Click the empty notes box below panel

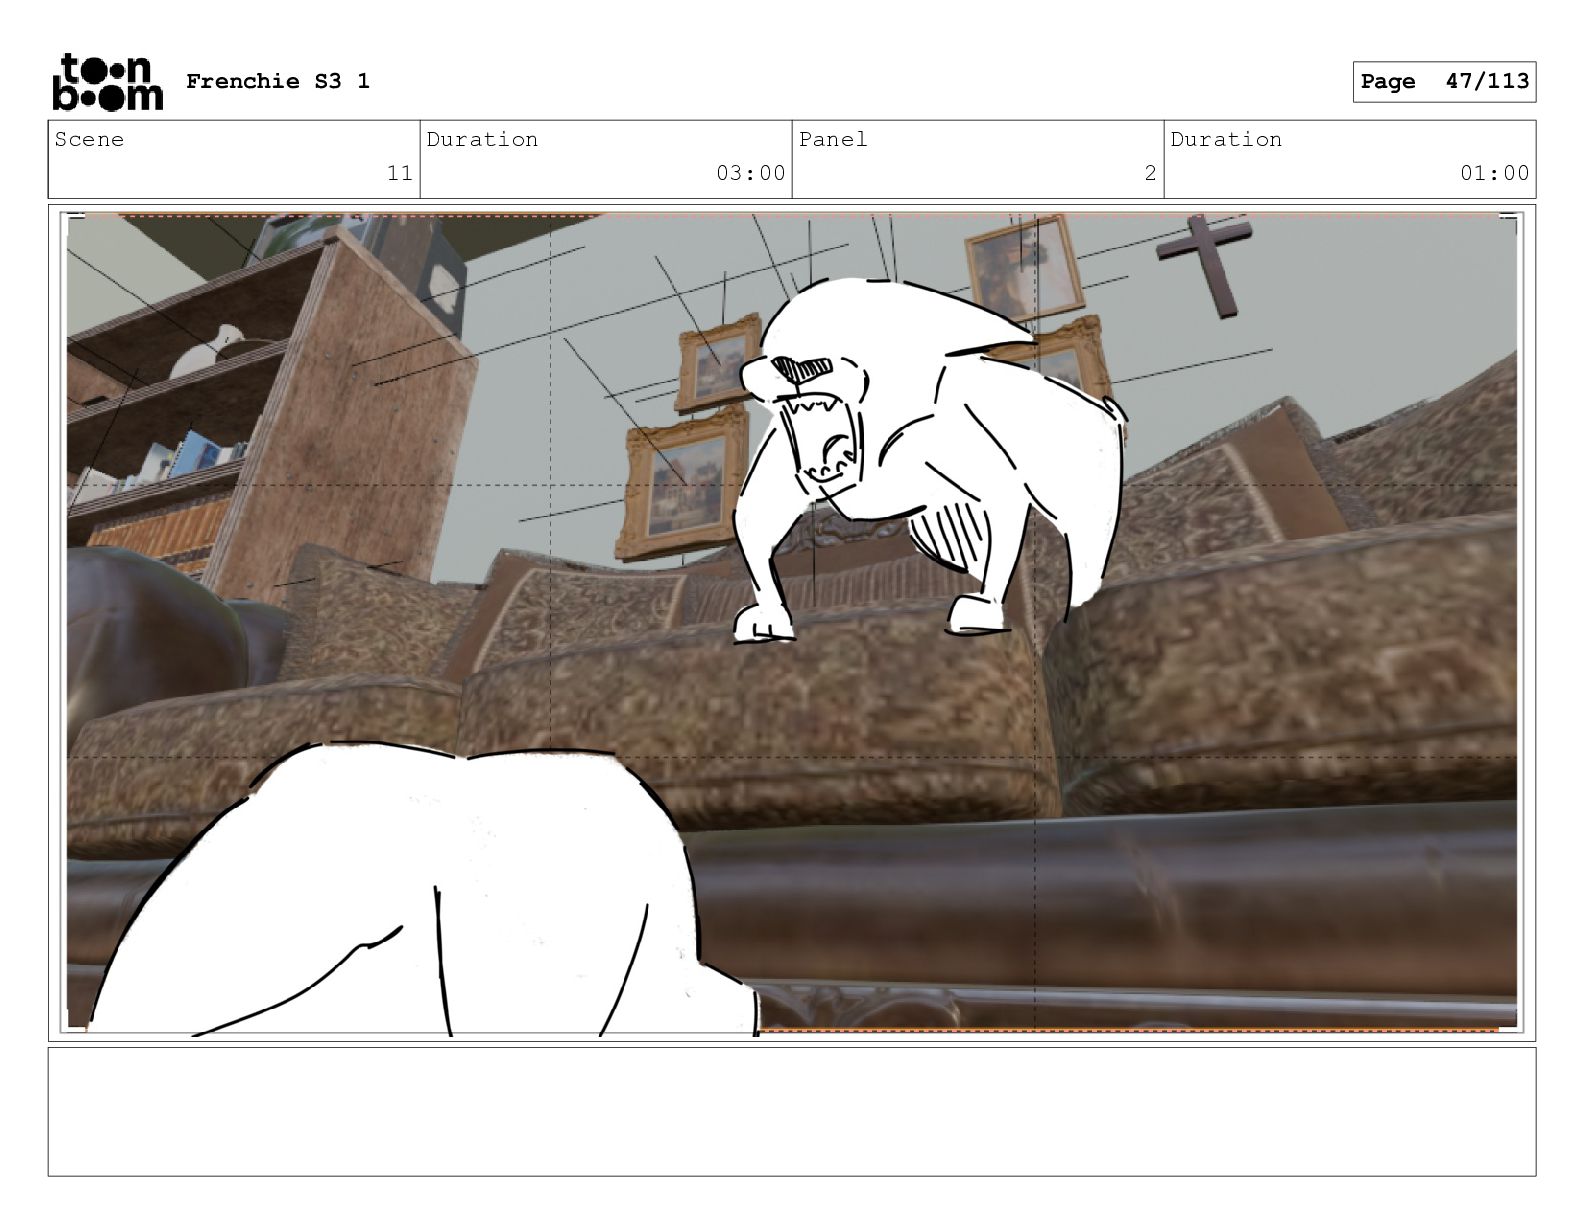coord(792,1111)
